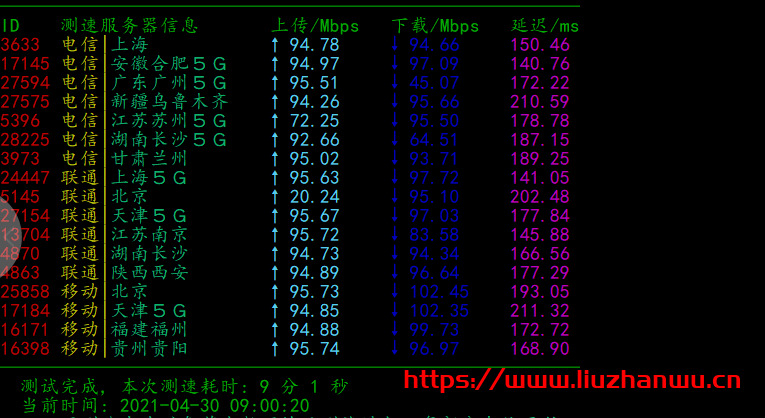The image size is (765, 418).
Task: Click the 测速服务器信息 column header
Action: [x=129, y=25]
